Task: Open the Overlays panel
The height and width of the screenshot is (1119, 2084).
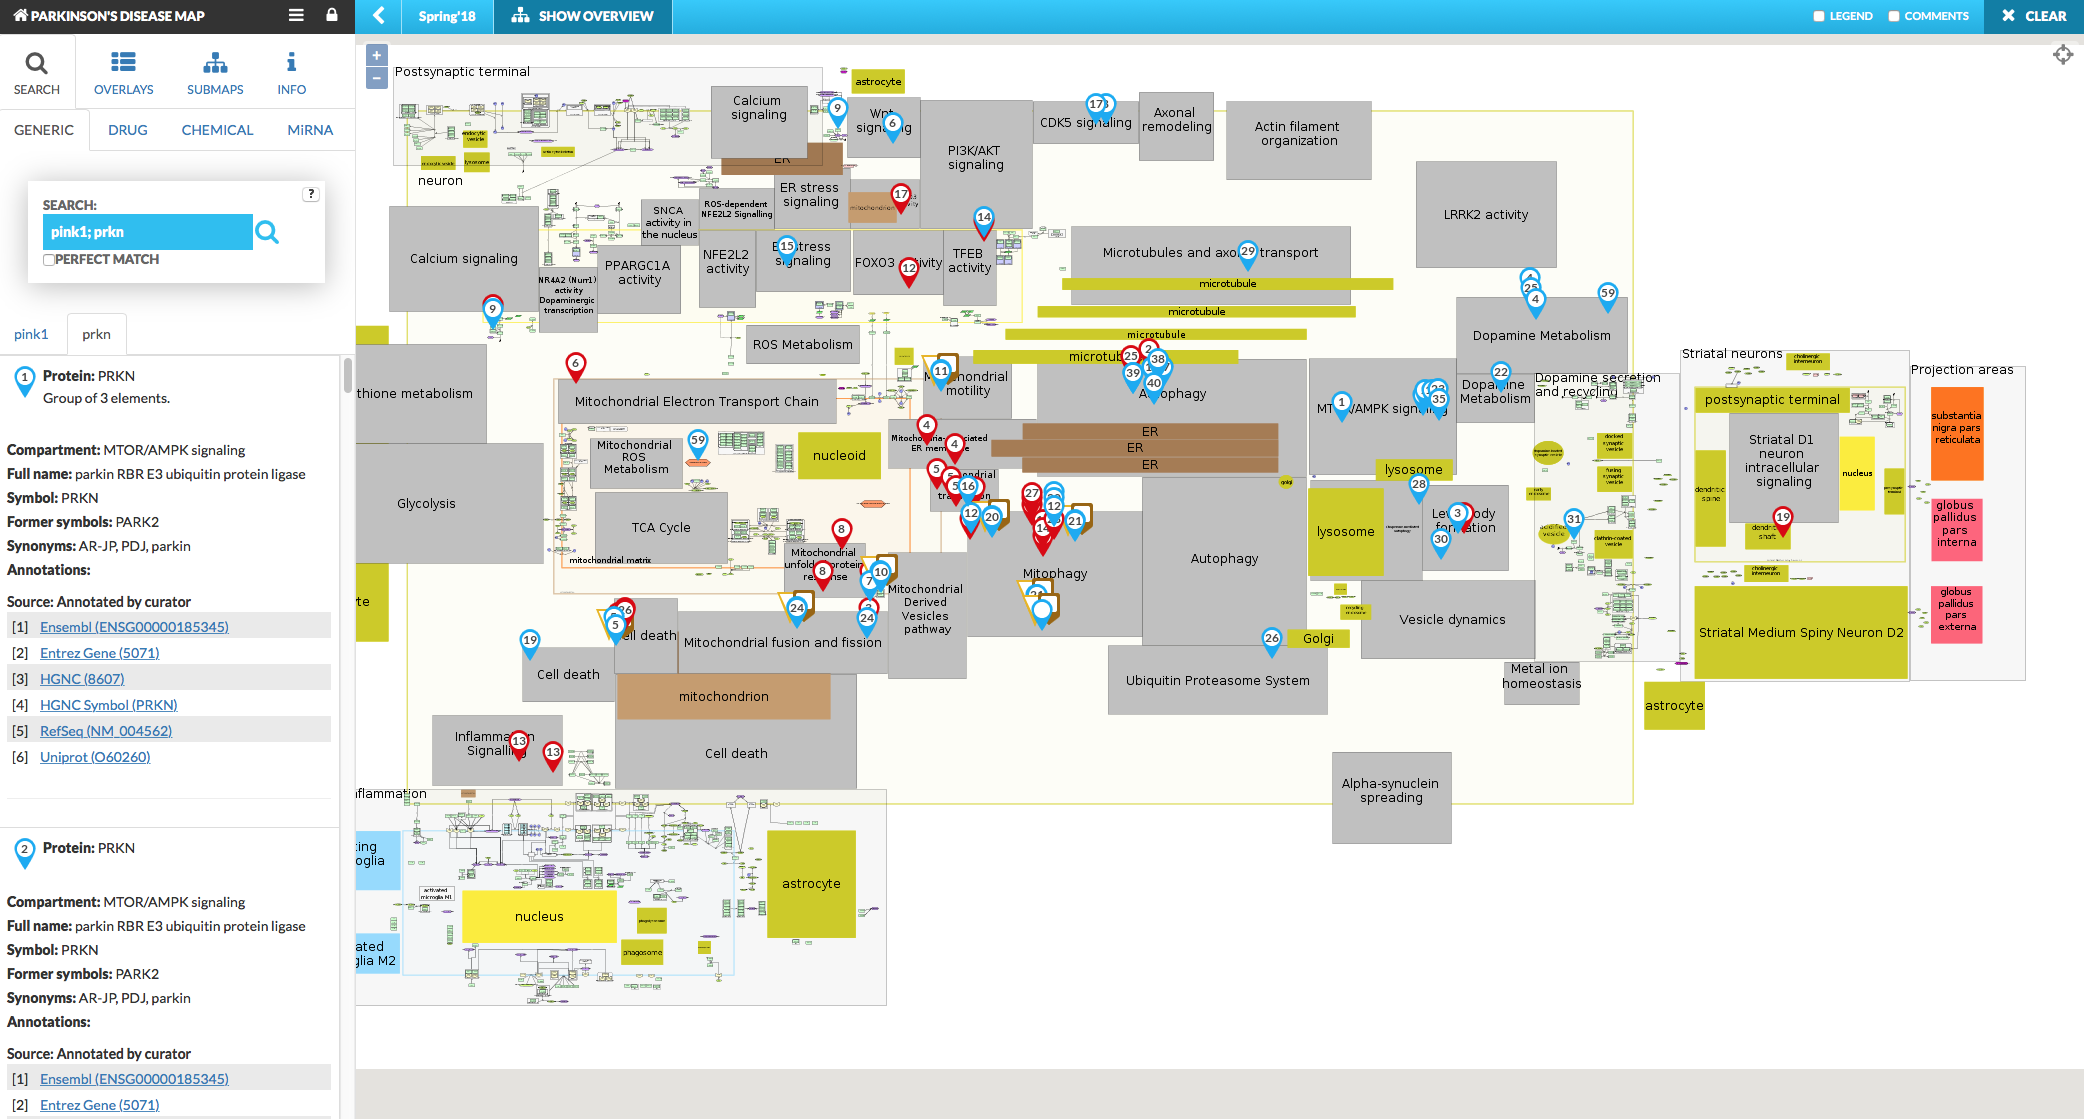Action: click(123, 73)
